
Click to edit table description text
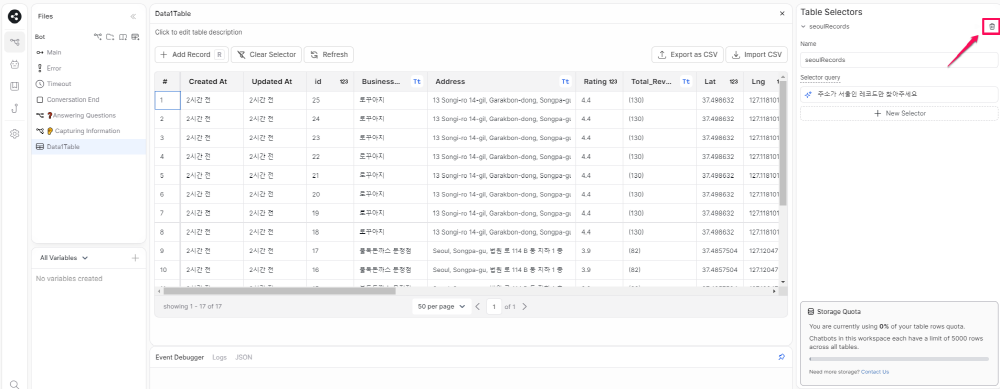coord(198,32)
